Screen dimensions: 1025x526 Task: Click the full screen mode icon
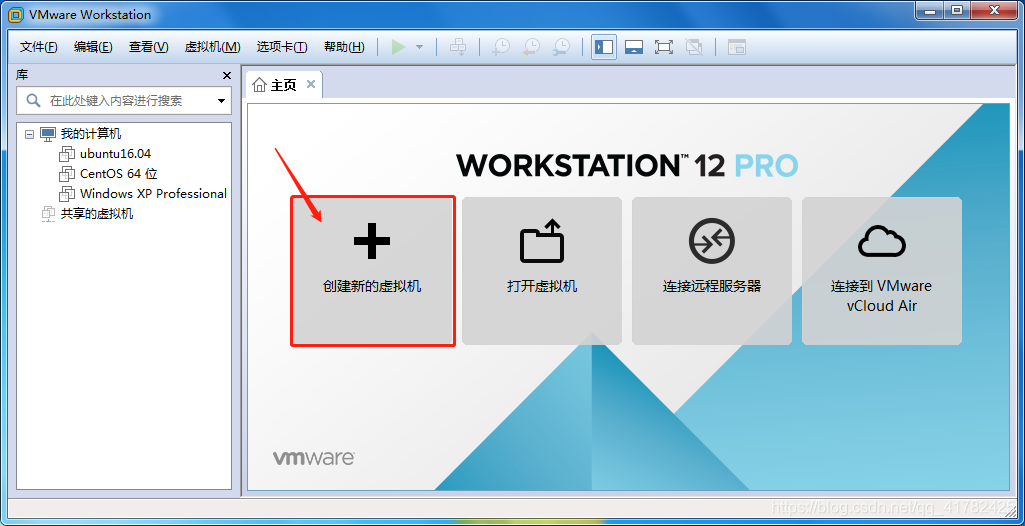664,47
